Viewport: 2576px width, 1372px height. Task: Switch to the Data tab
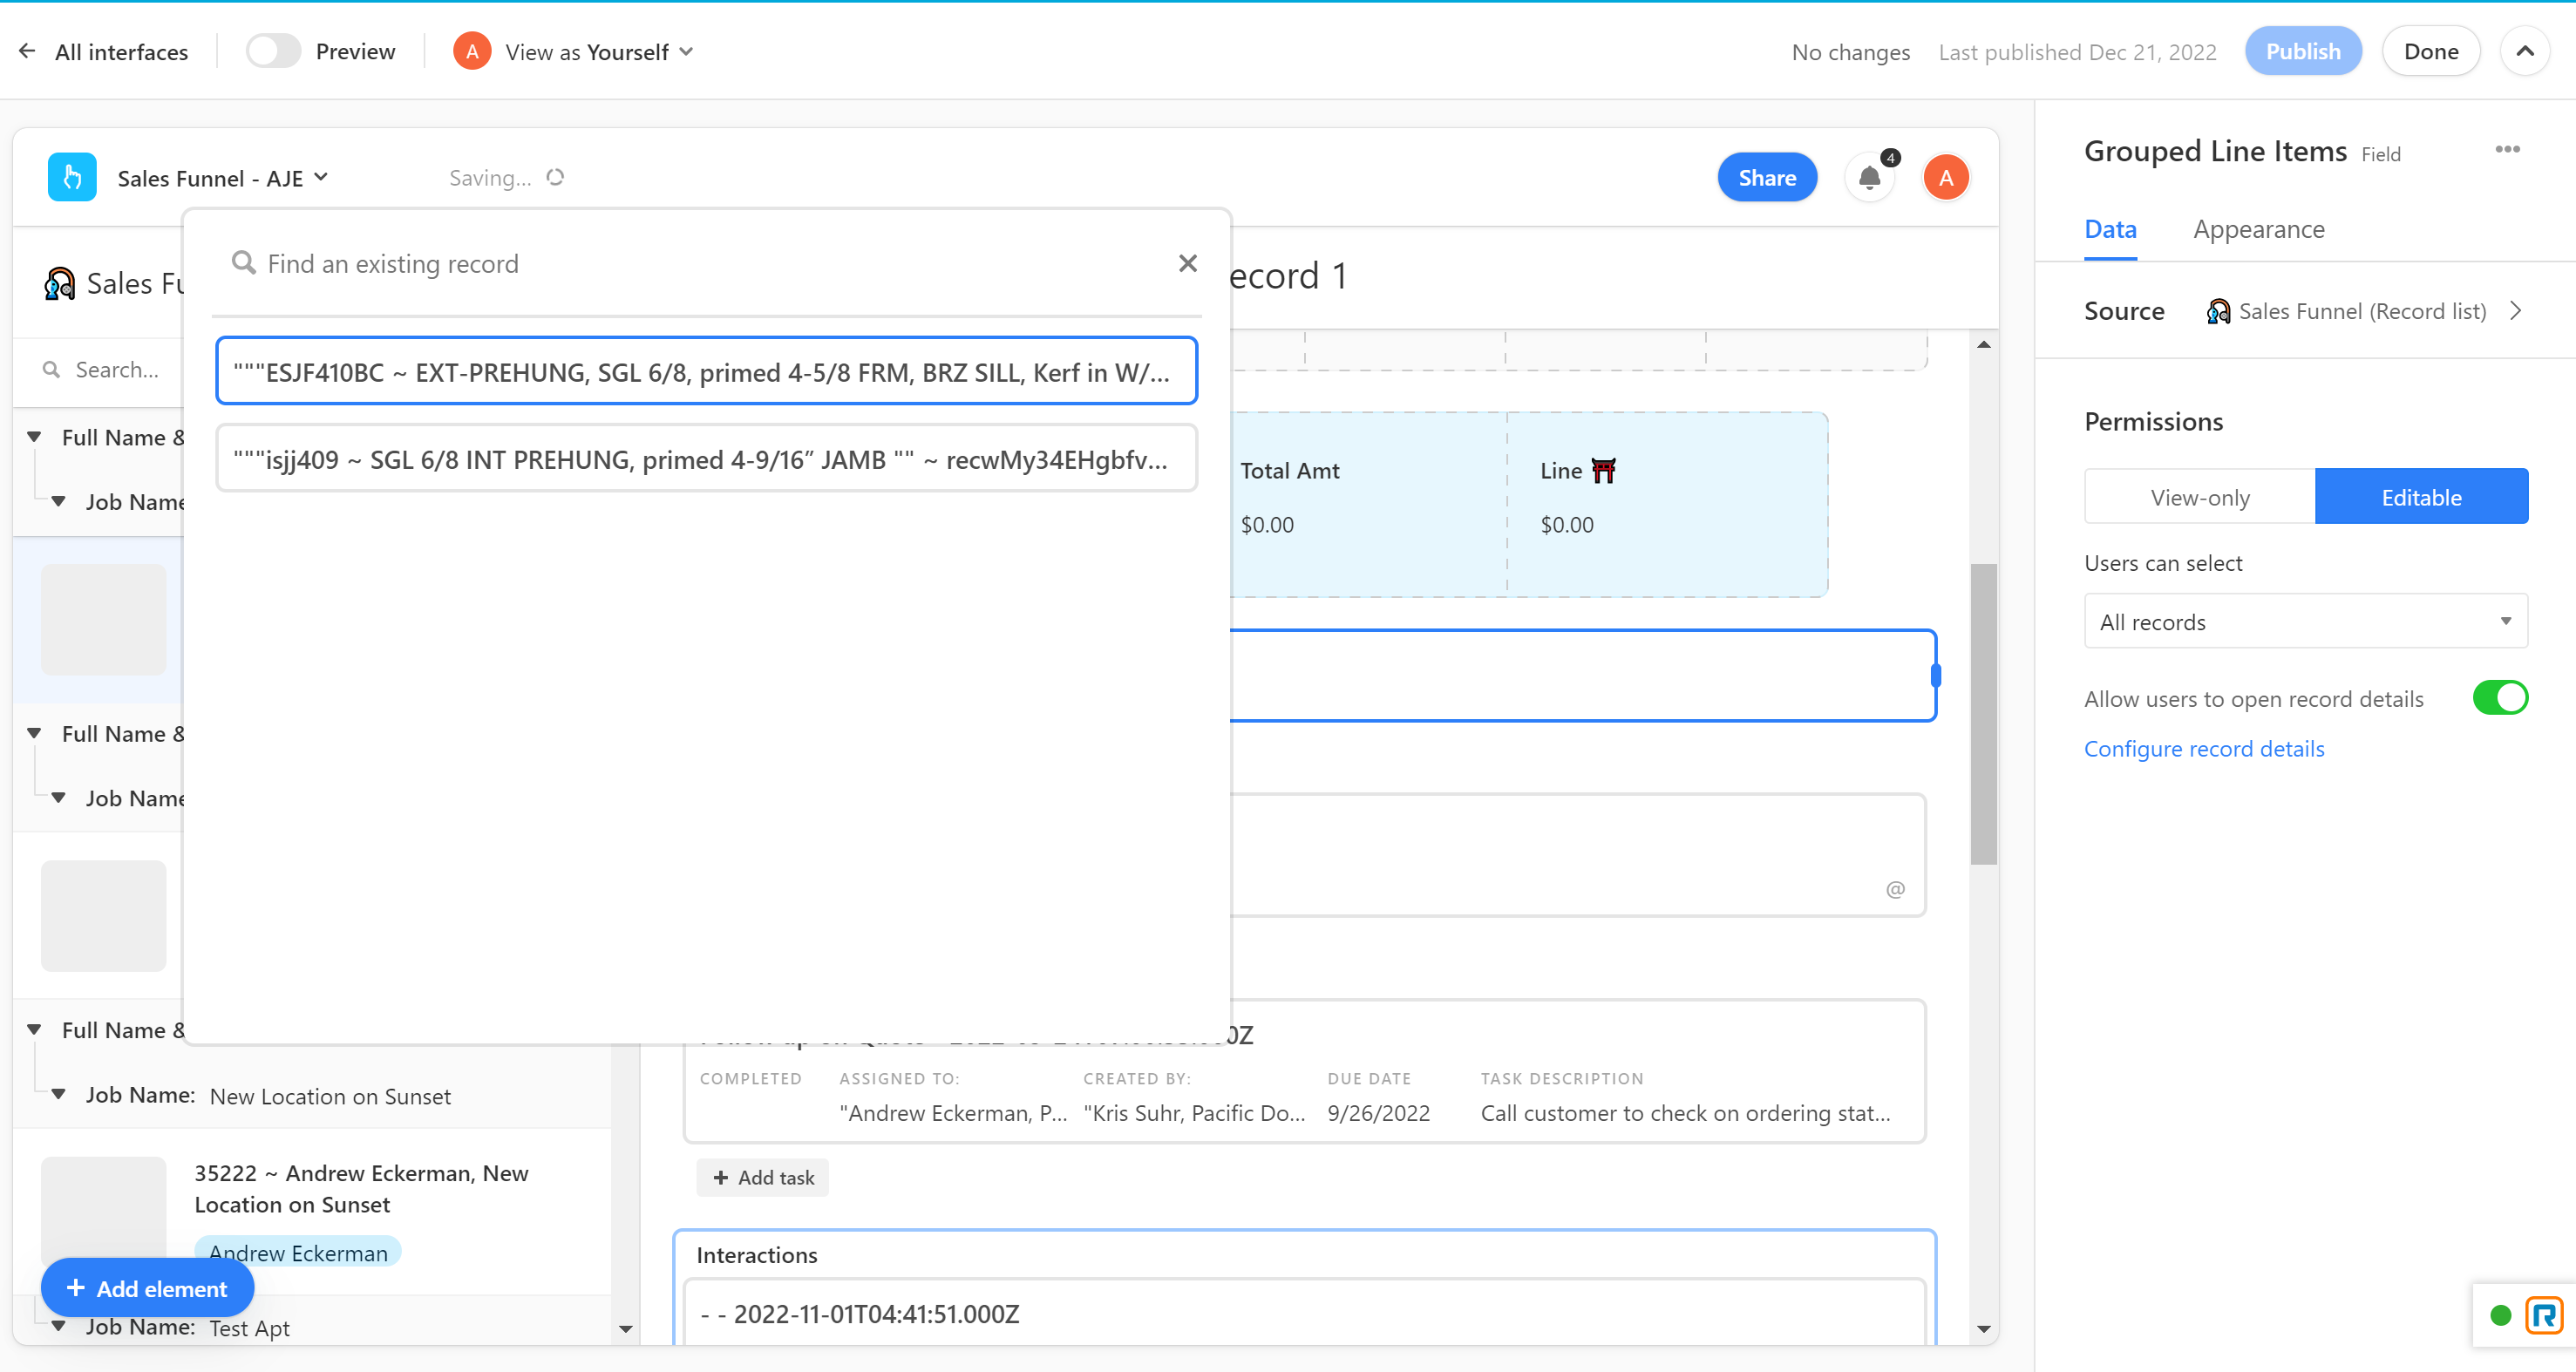pyautogui.click(x=2109, y=230)
